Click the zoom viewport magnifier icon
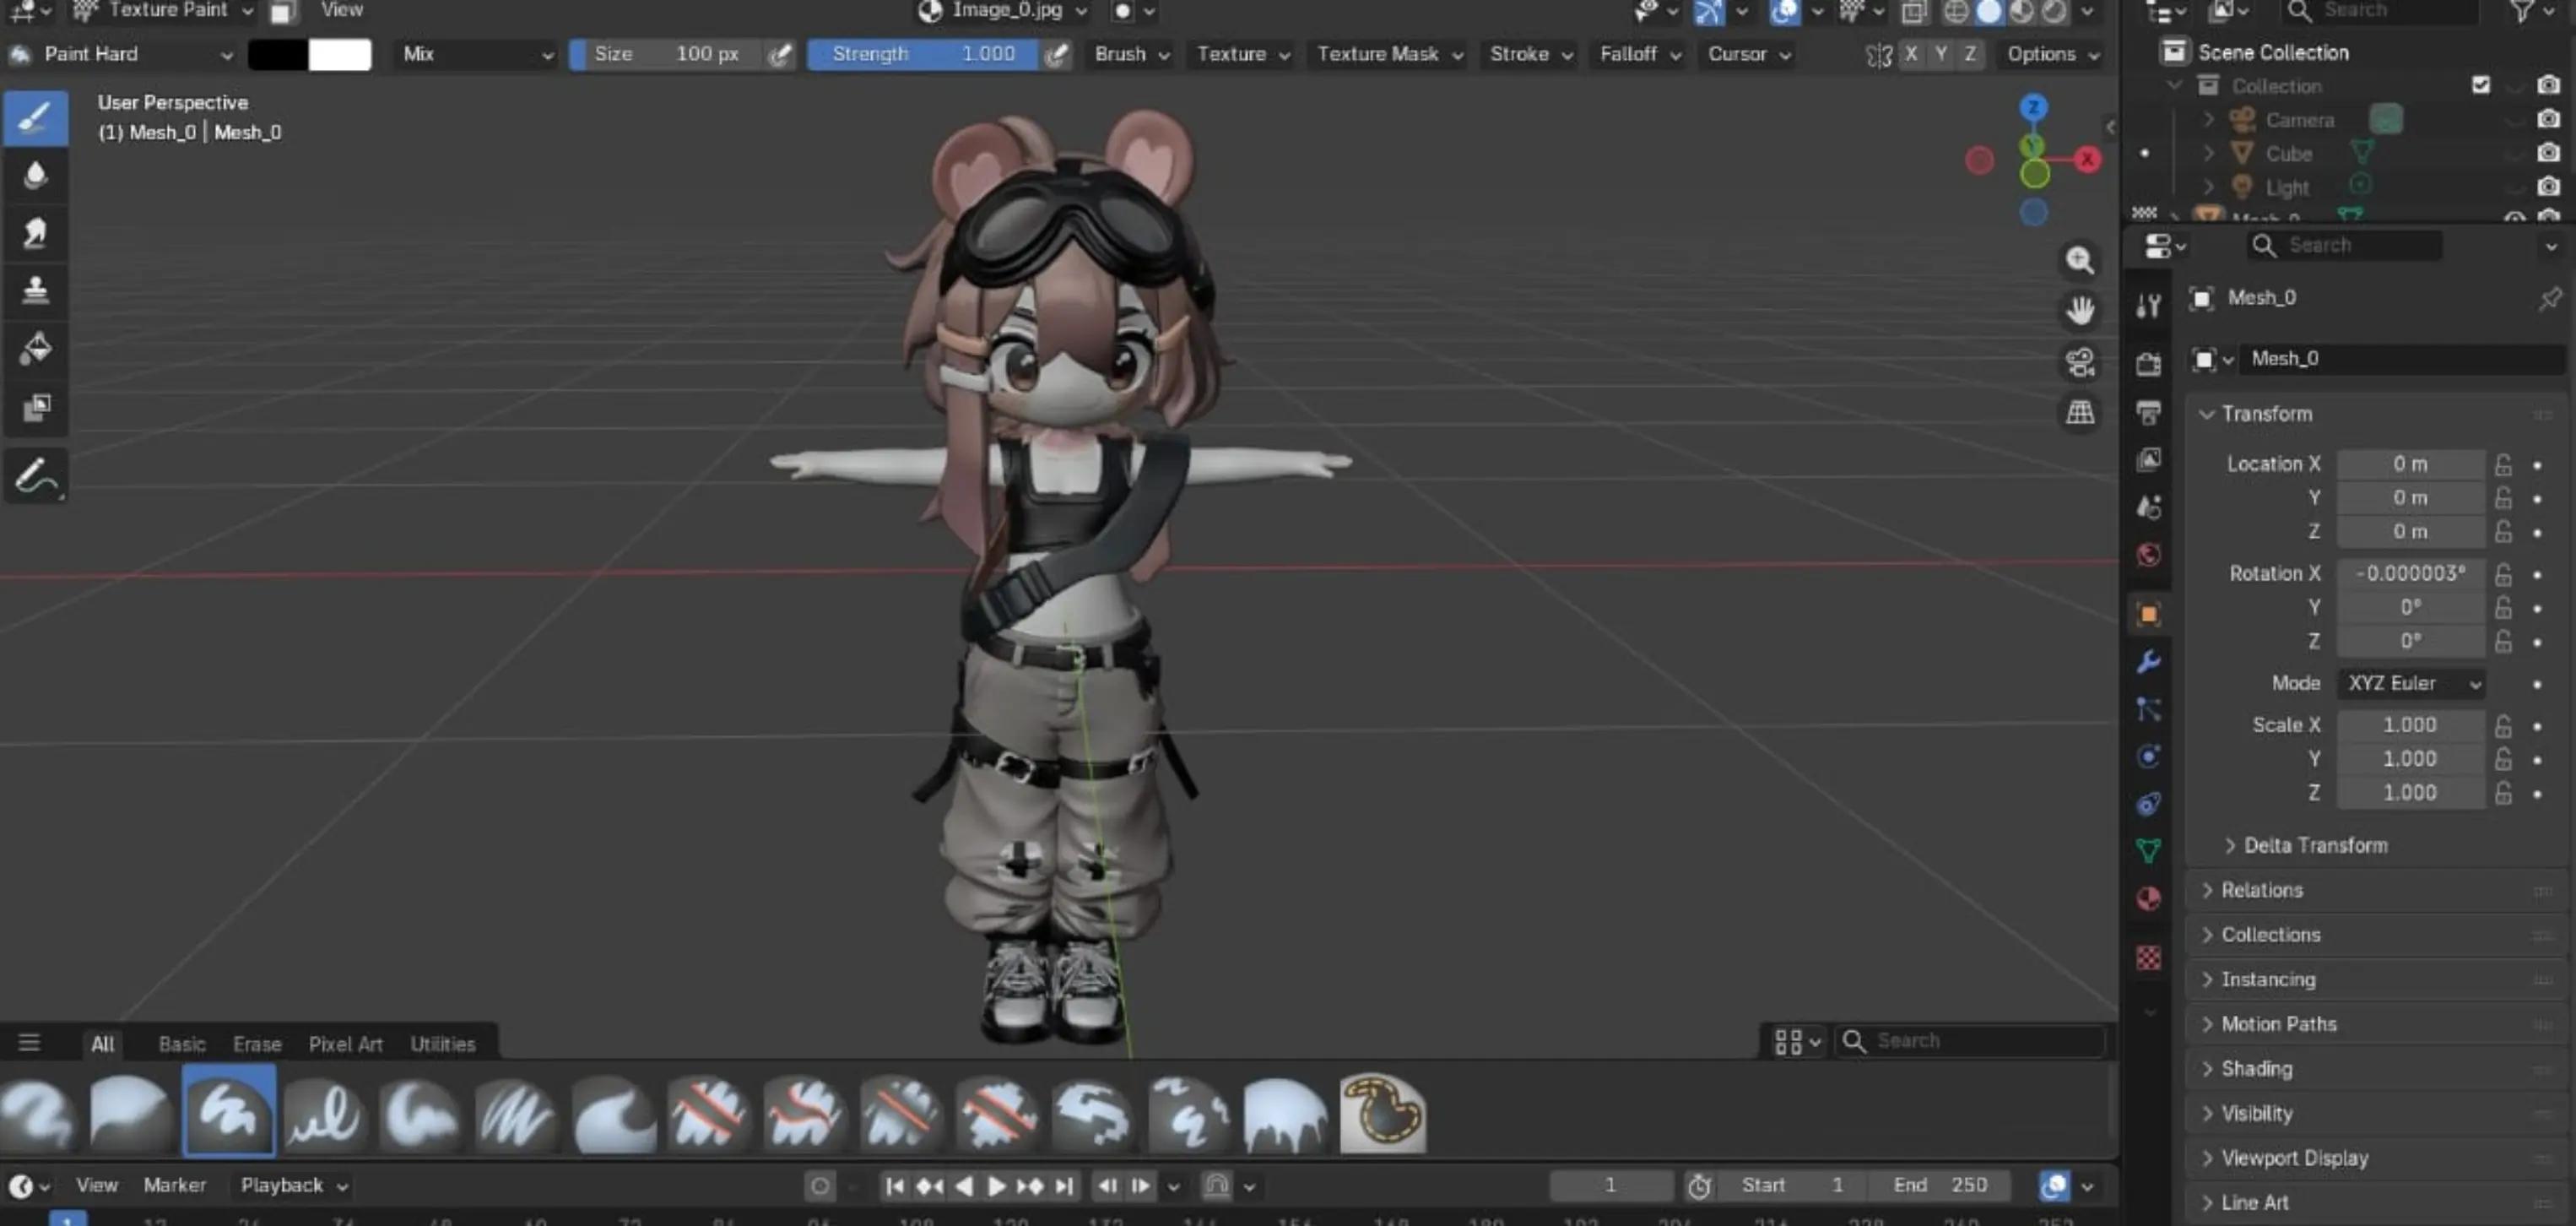The height and width of the screenshot is (1226, 2576). pos(2080,260)
